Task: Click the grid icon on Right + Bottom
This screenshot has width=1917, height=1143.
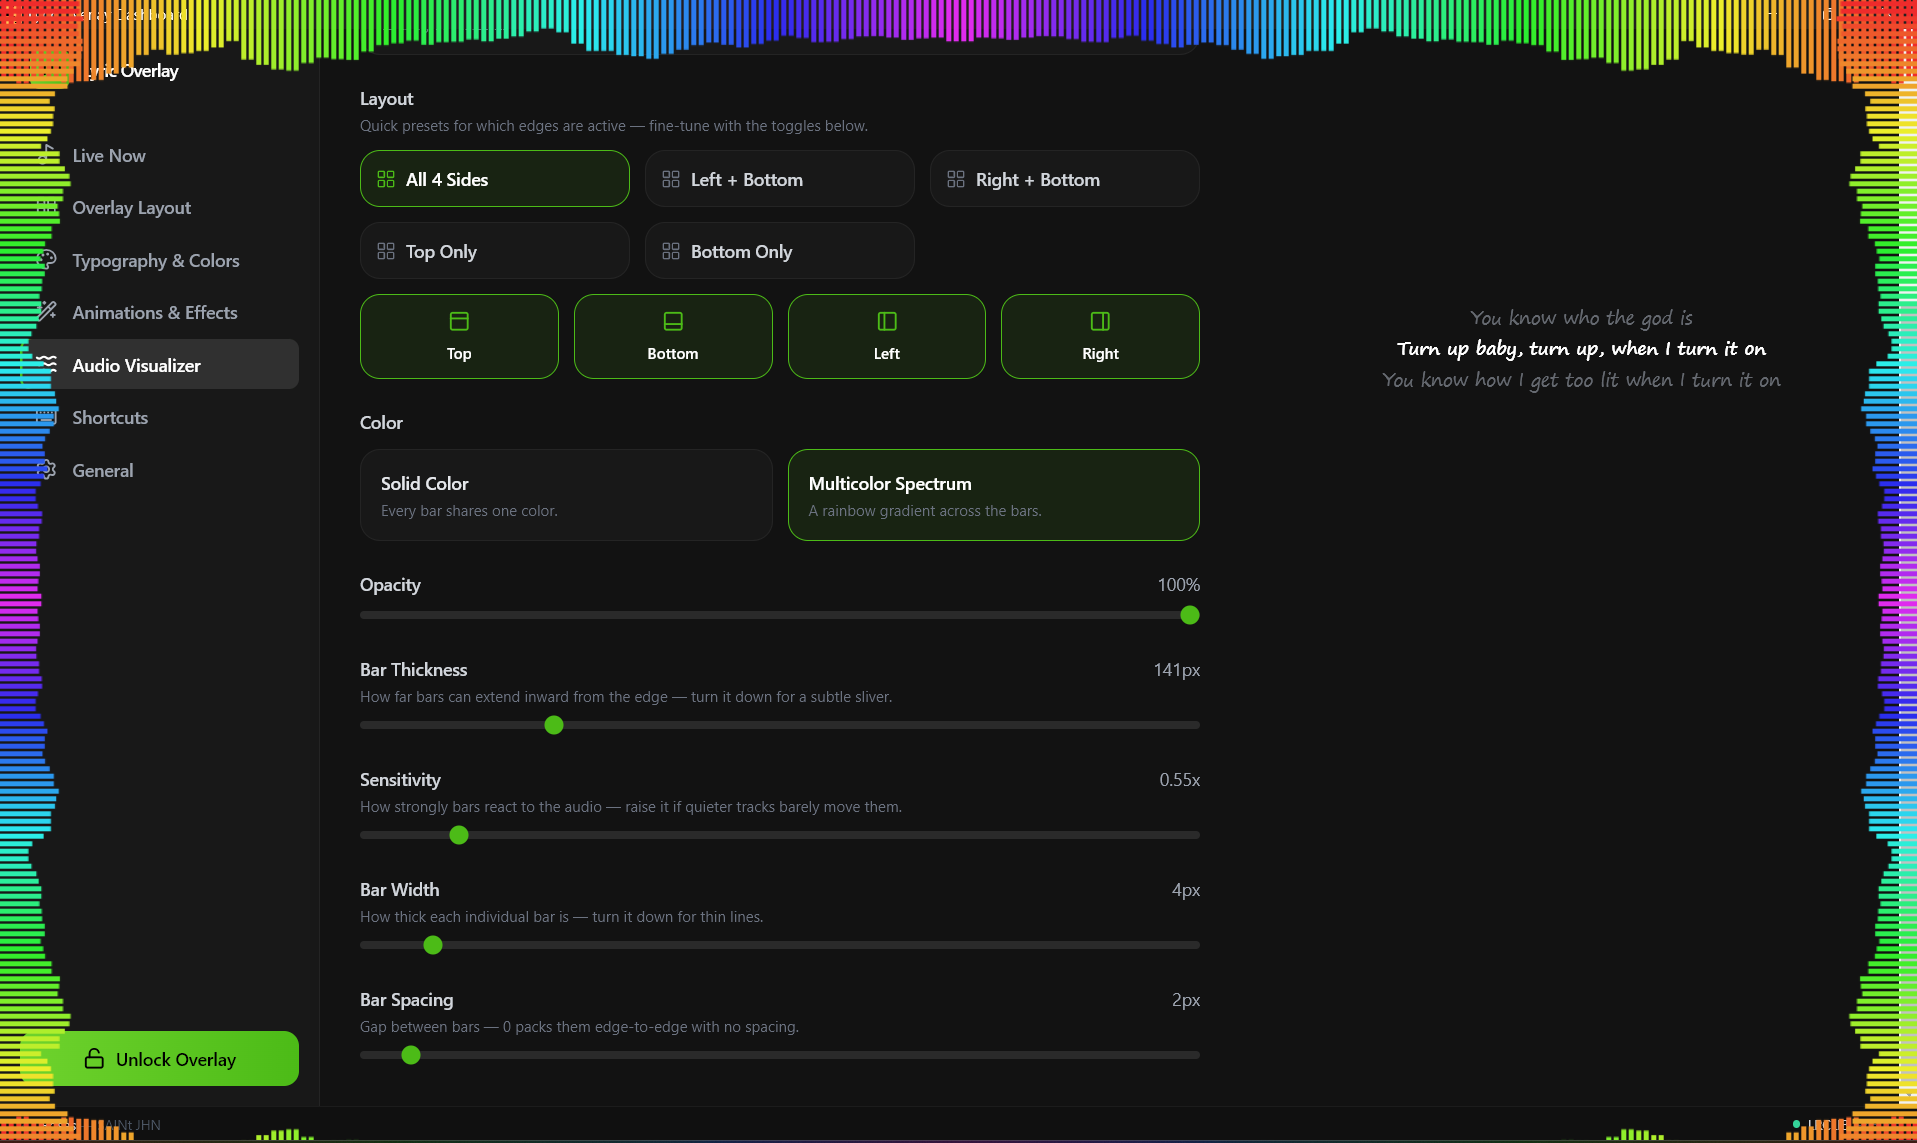Action: [956, 179]
